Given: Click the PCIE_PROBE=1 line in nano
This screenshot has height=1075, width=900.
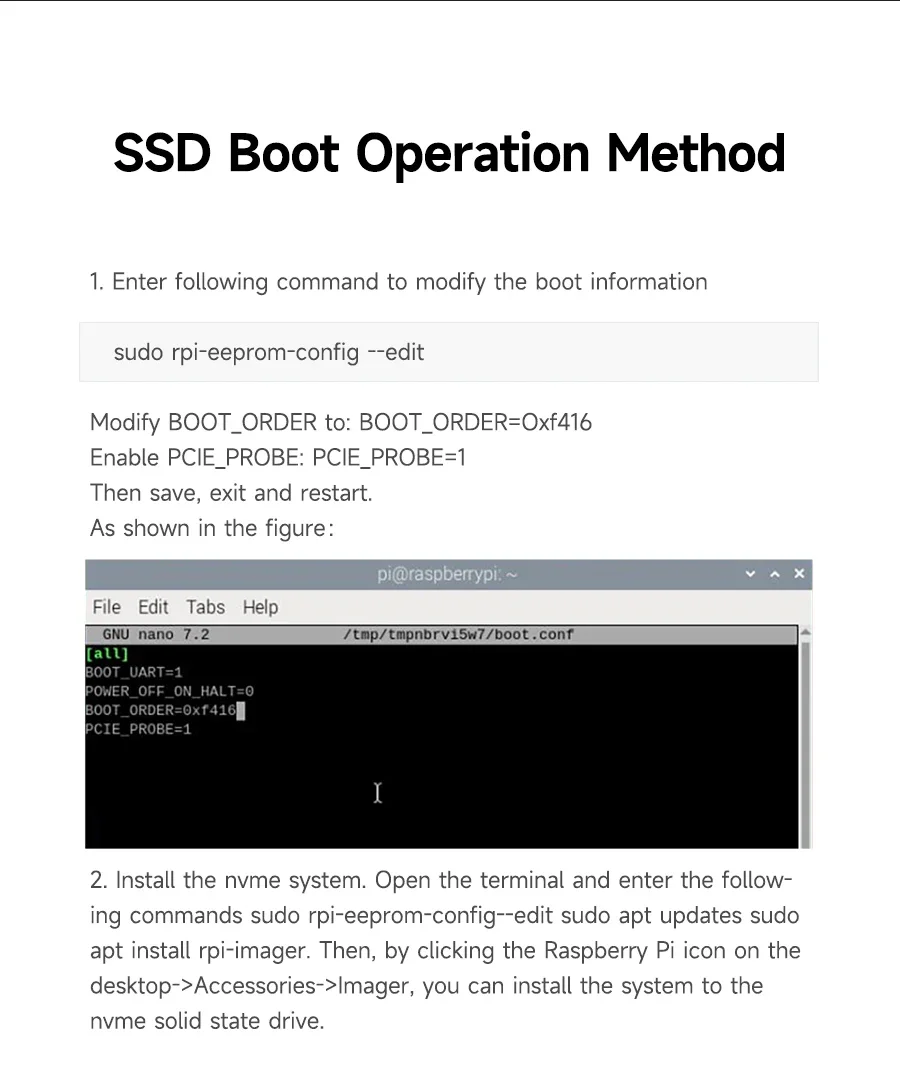Looking at the screenshot, I should click(x=138, y=729).
